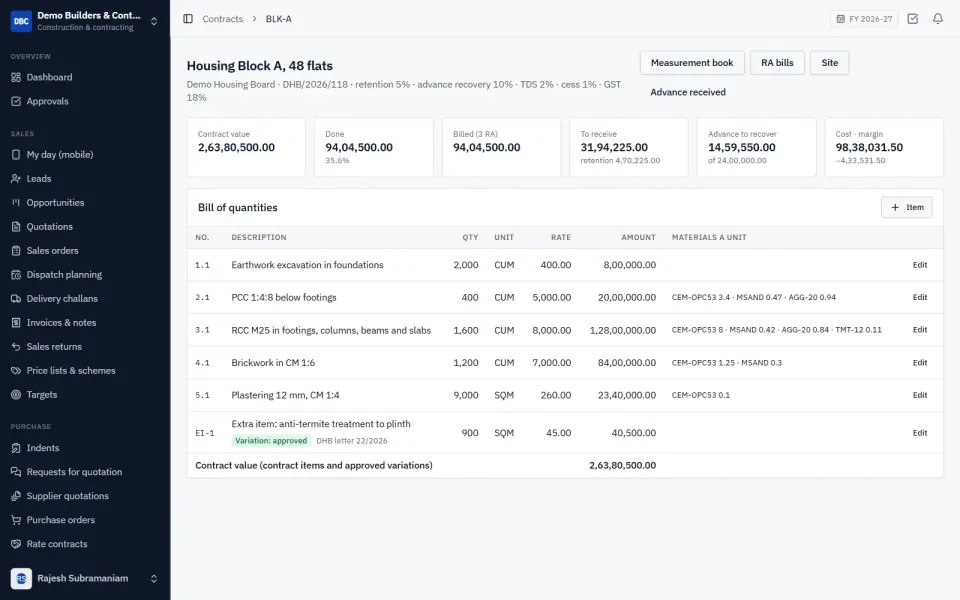This screenshot has width=960, height=600.
Task: Click the Variation: approved badge
Action: click(x=271, y=441)
